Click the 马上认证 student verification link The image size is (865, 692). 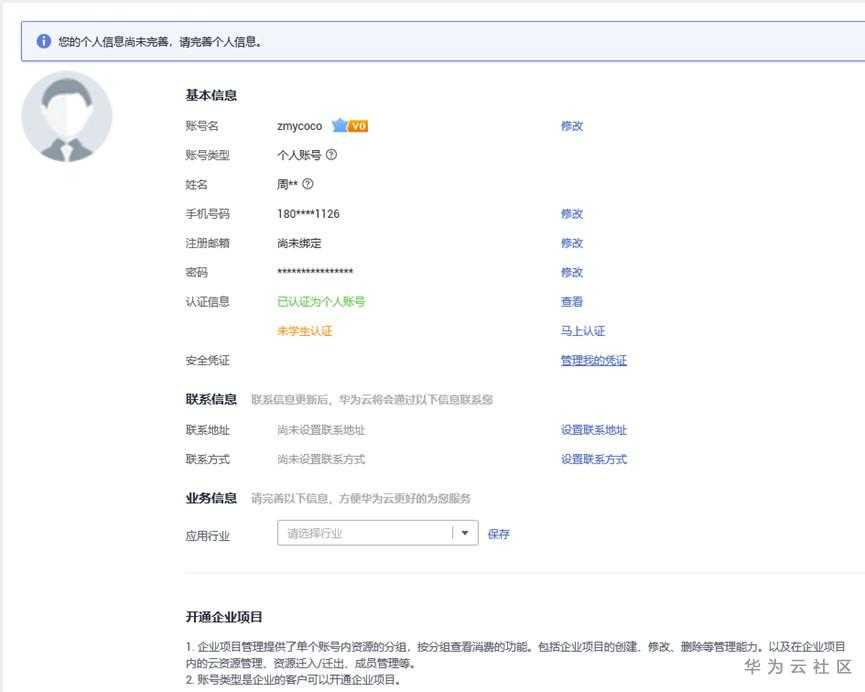(x=583, y=331)
